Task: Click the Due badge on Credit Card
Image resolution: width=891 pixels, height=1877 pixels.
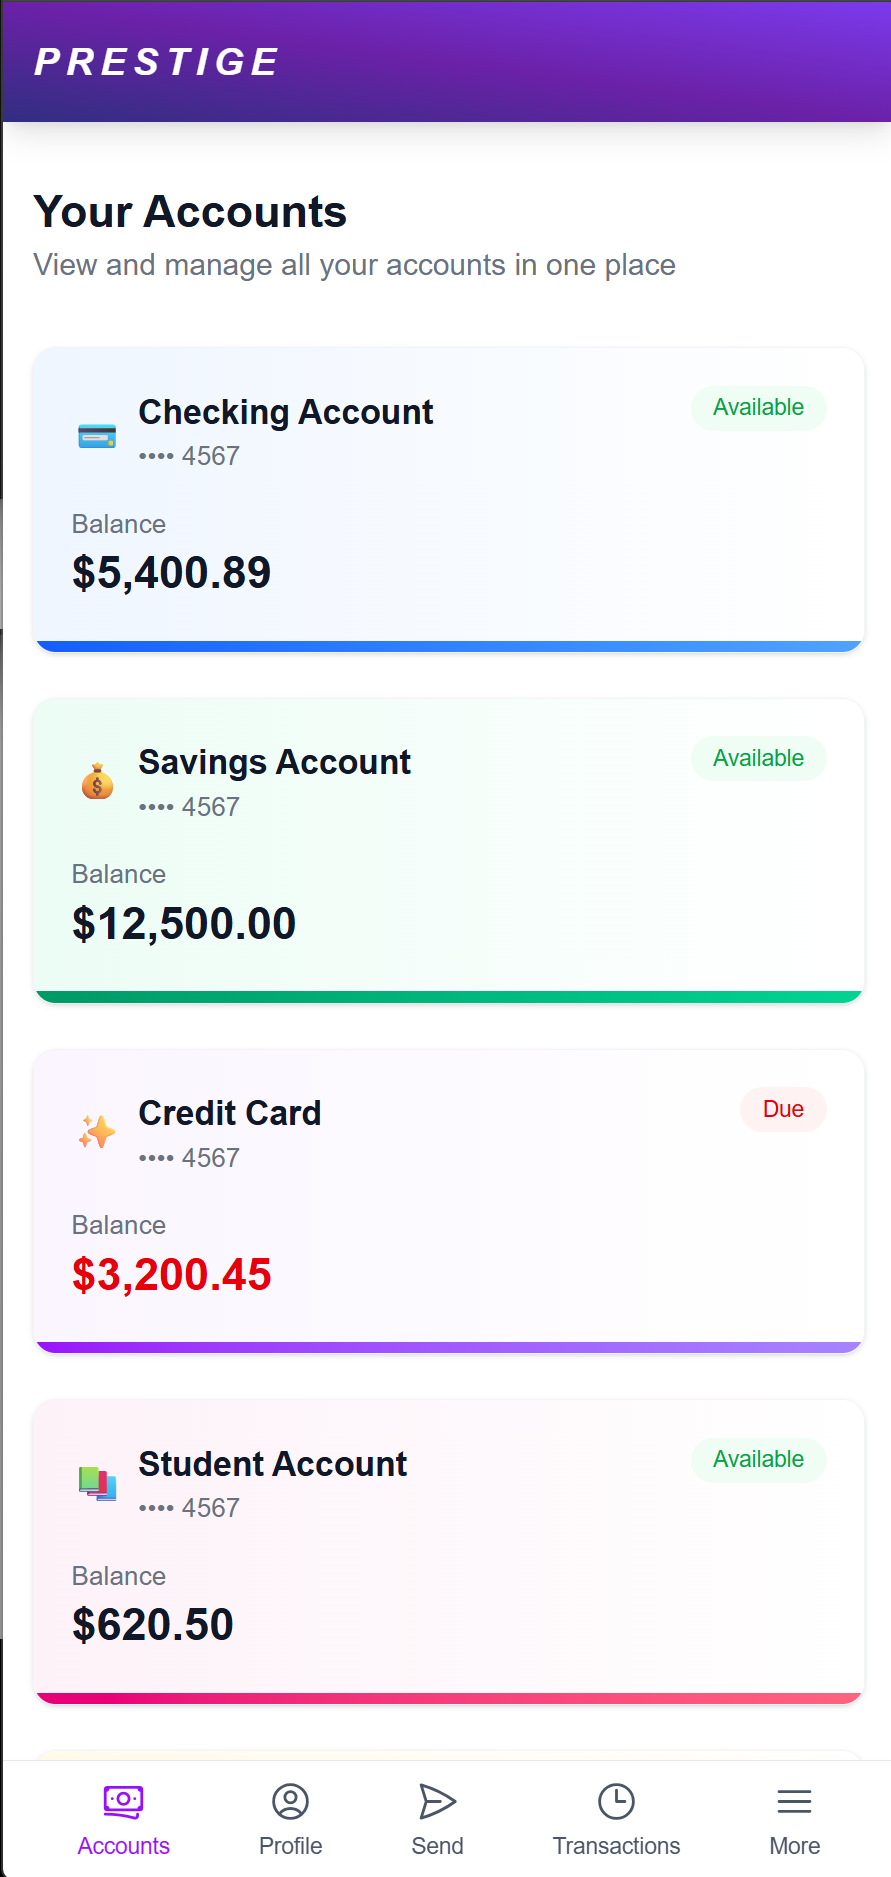Action: click(x=783, y=1109)
